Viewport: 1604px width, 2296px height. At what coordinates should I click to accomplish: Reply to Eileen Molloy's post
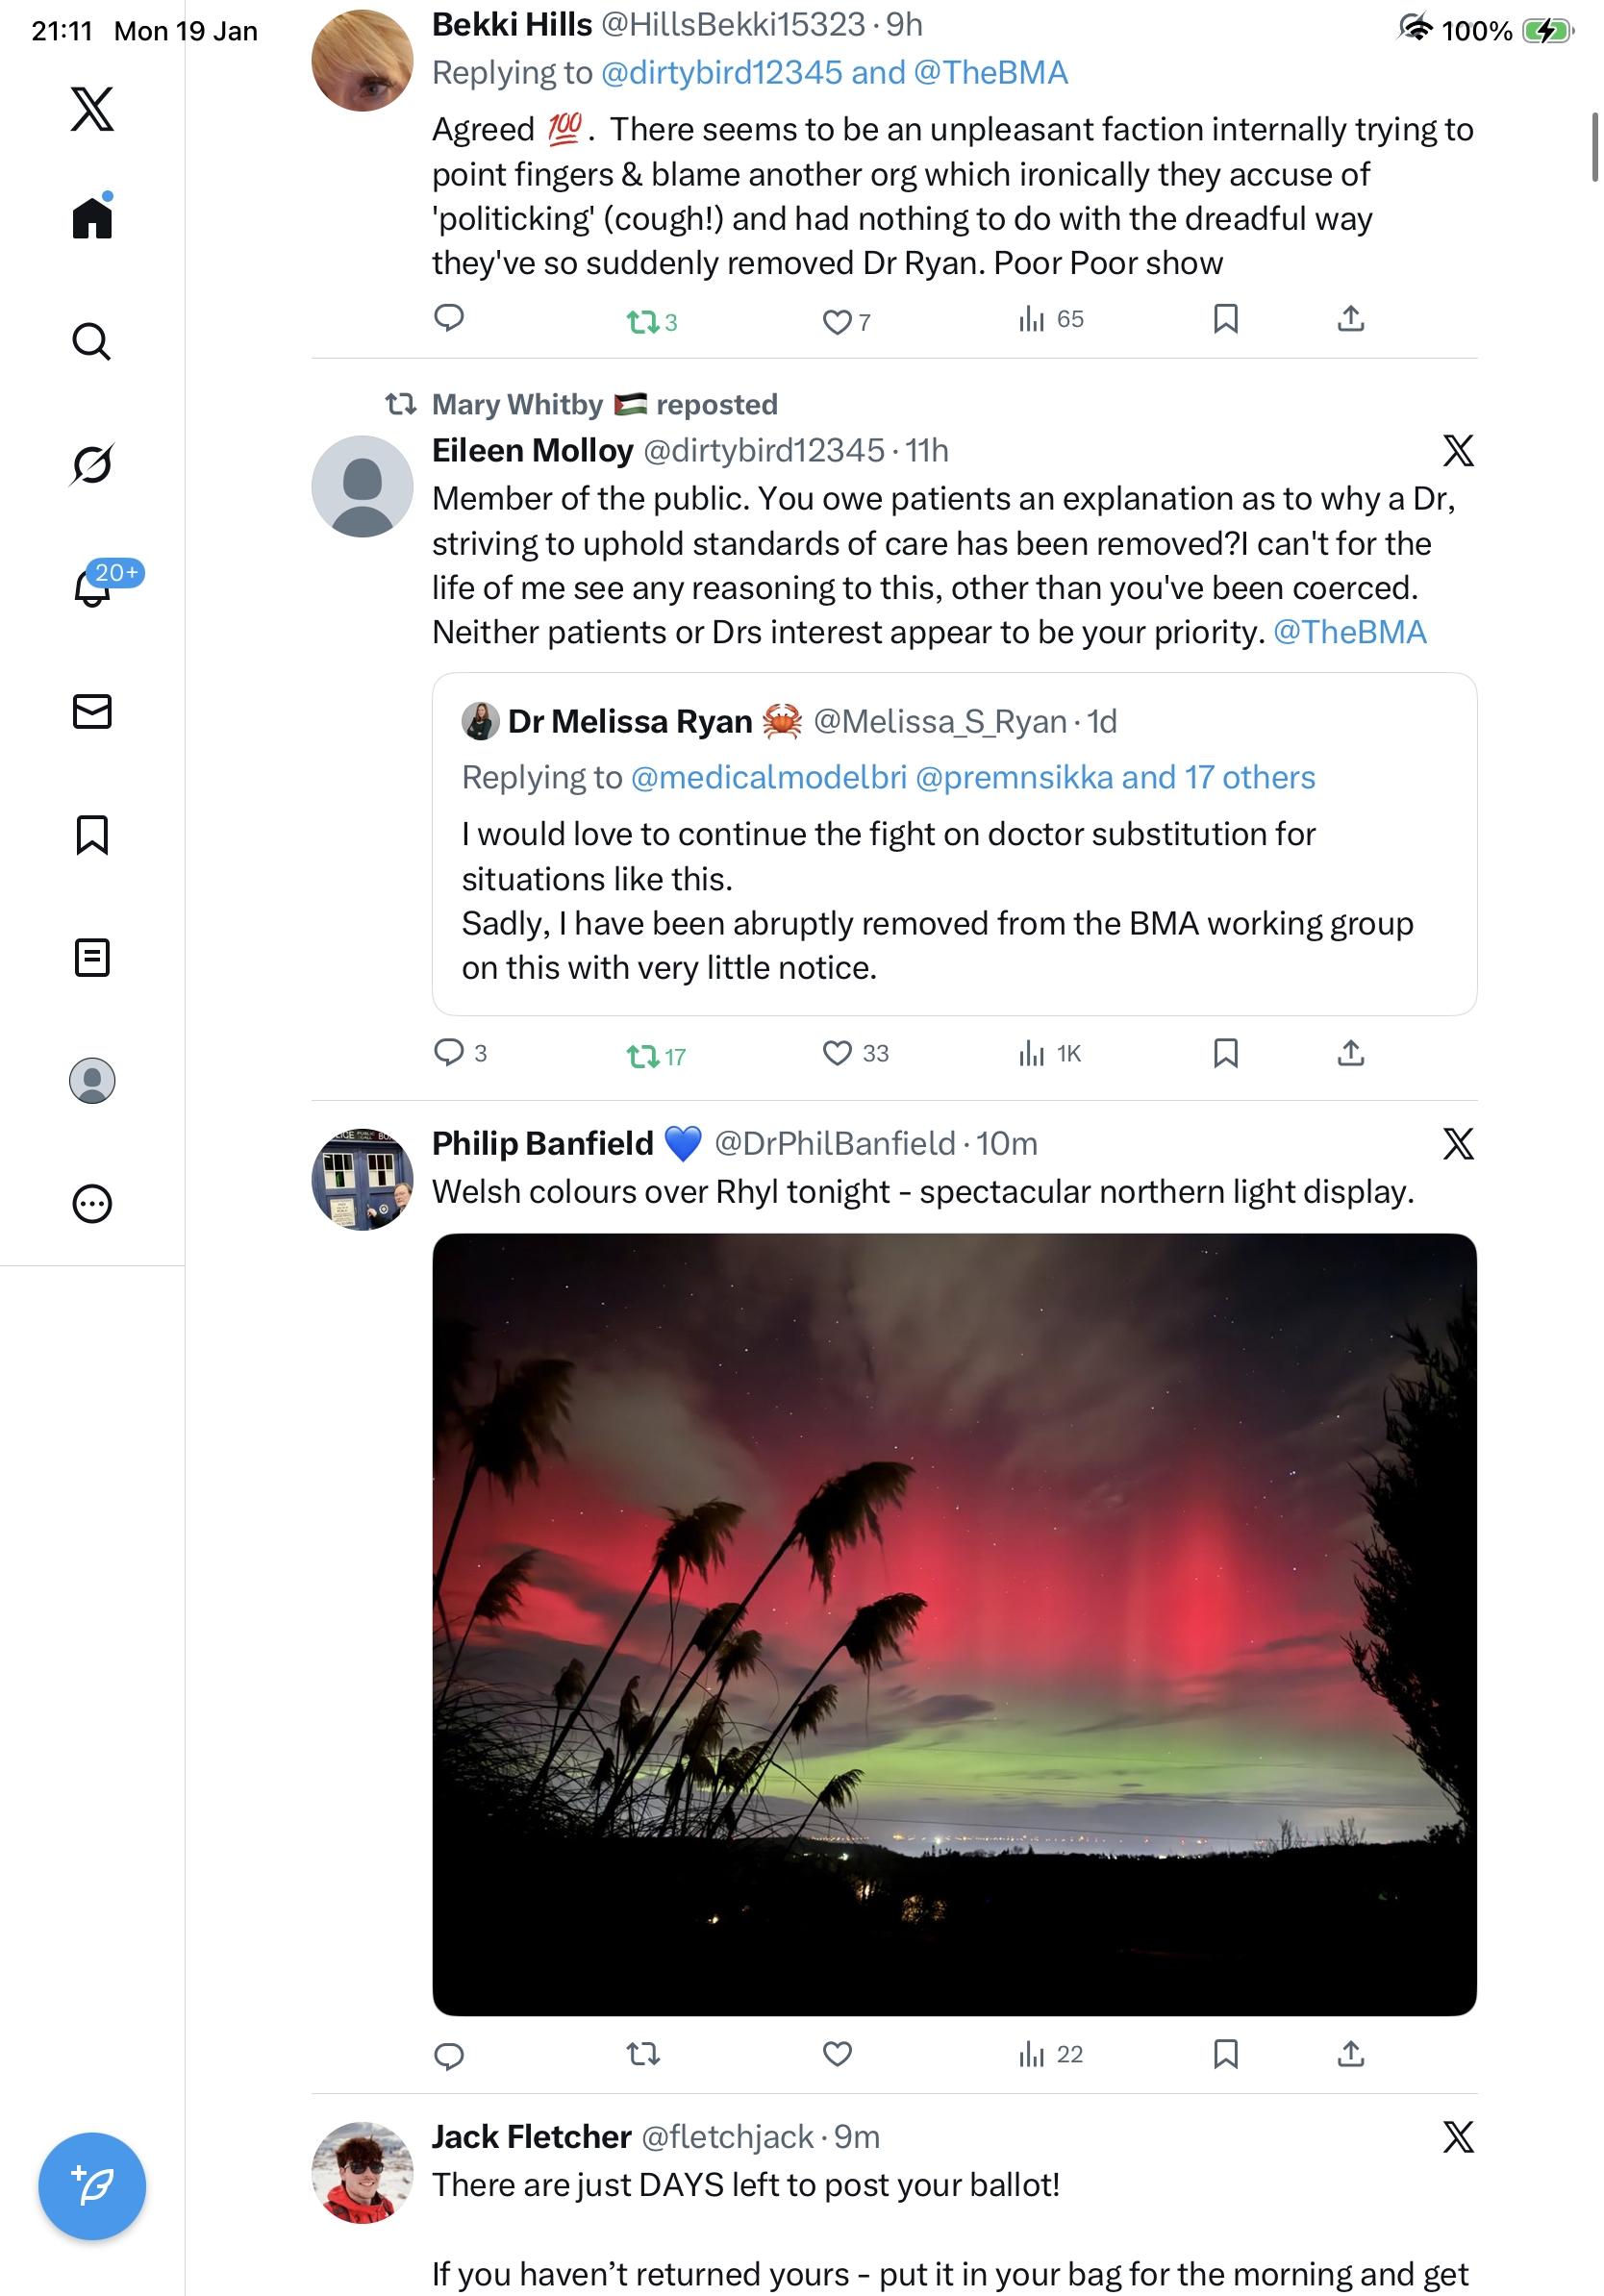(x=449, y=1052)
